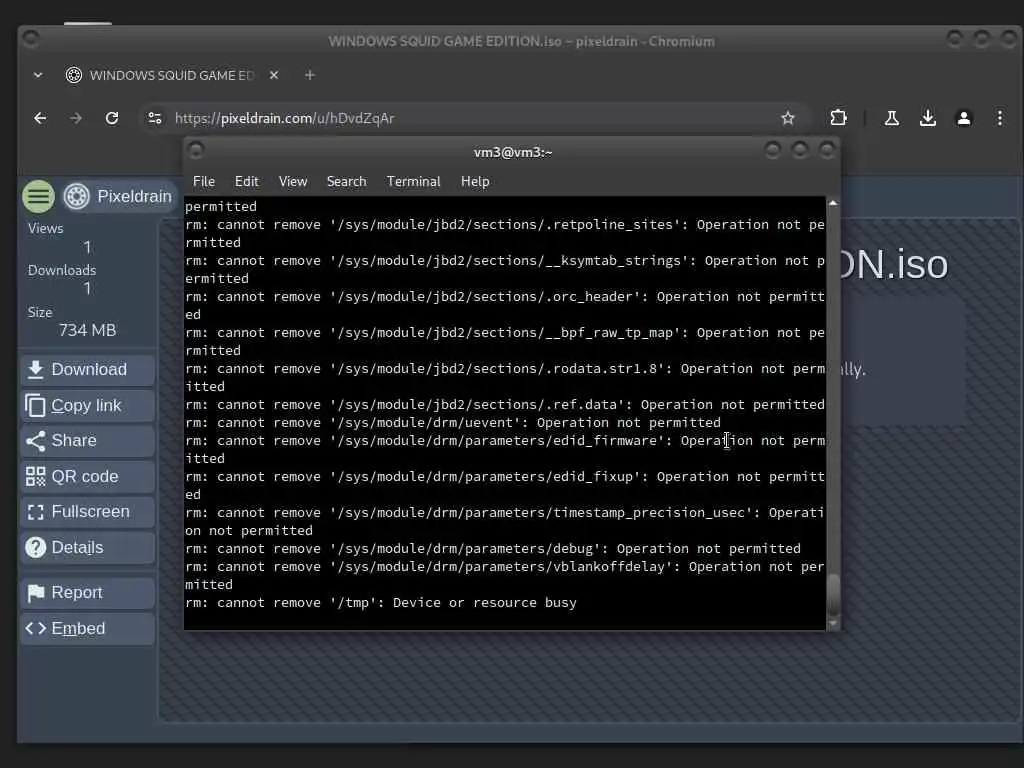Open the profile avatar icon
The width and height of the screenshot is (1024, 768).
963,118
